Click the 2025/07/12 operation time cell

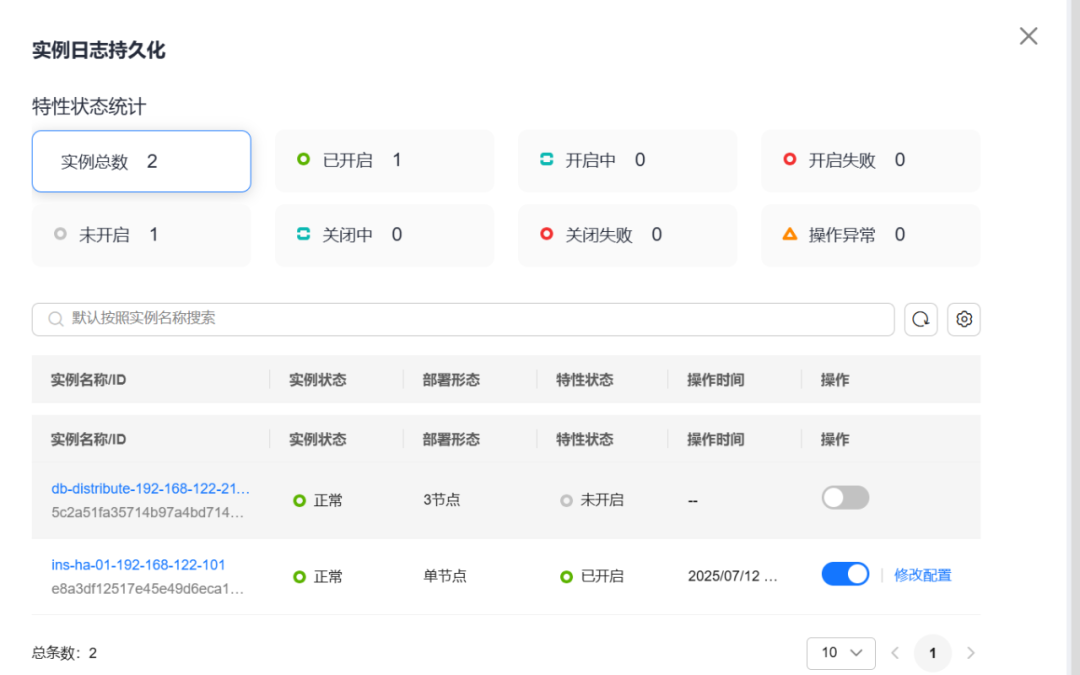733,576
